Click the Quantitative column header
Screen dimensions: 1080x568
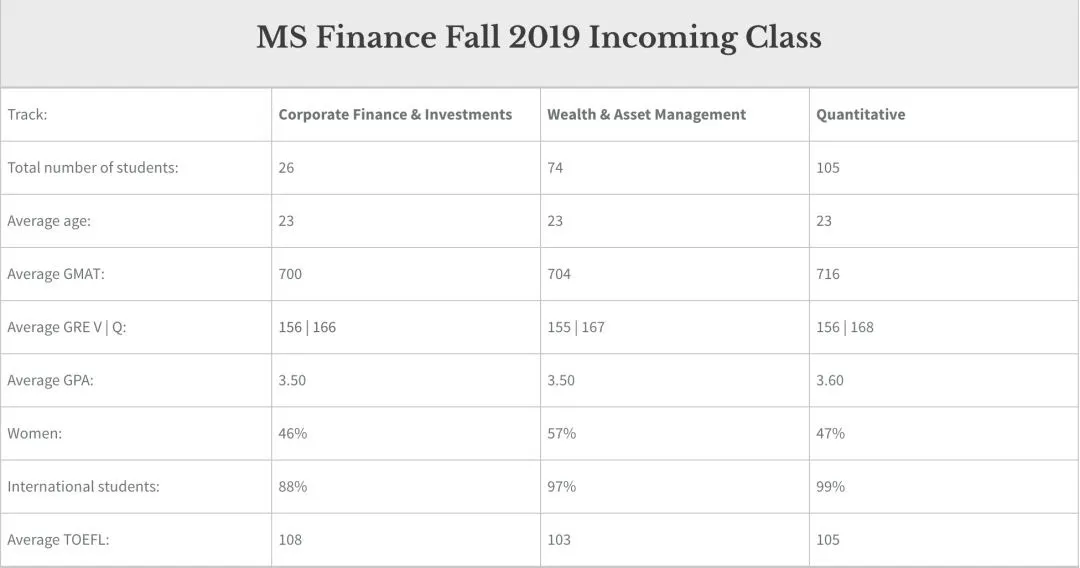[860, 115]
